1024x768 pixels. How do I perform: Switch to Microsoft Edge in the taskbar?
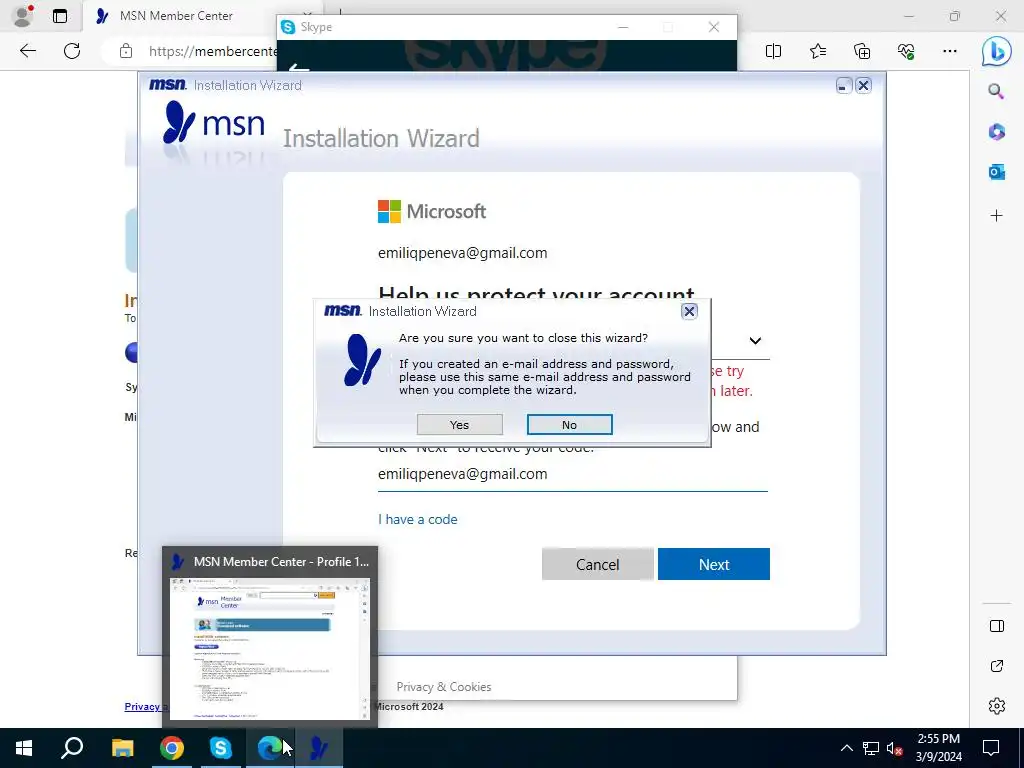pyautogui.click(x=270, y=748)
